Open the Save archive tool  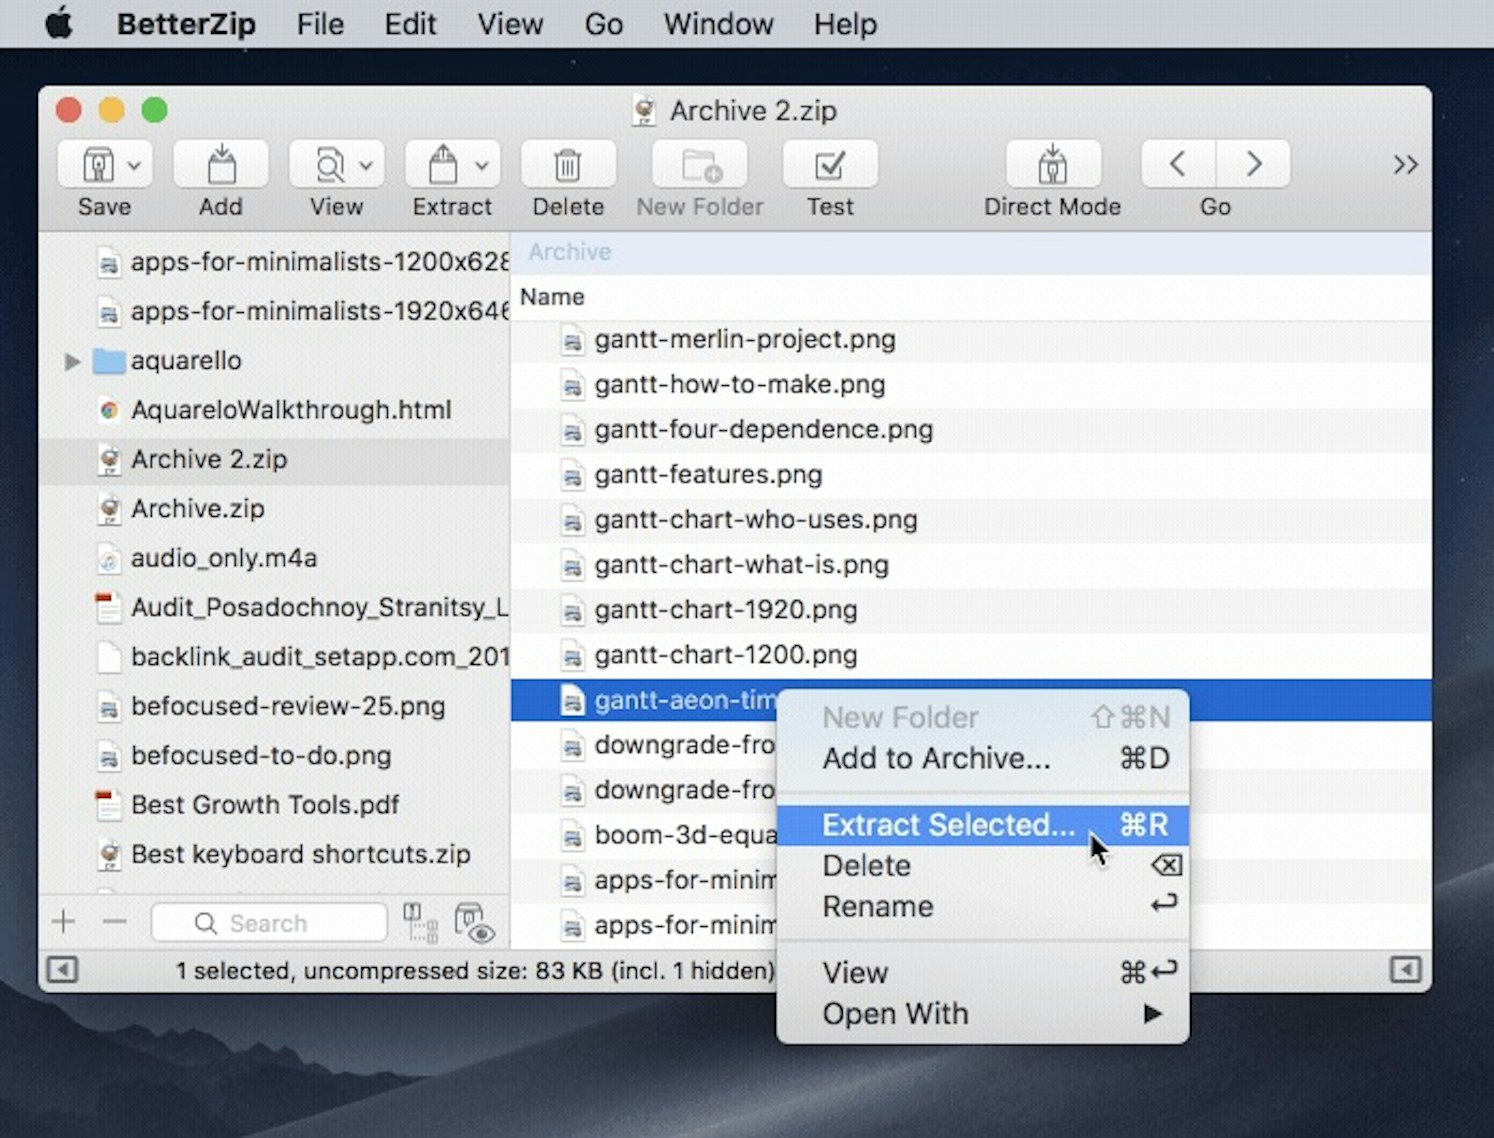point(99,165)
